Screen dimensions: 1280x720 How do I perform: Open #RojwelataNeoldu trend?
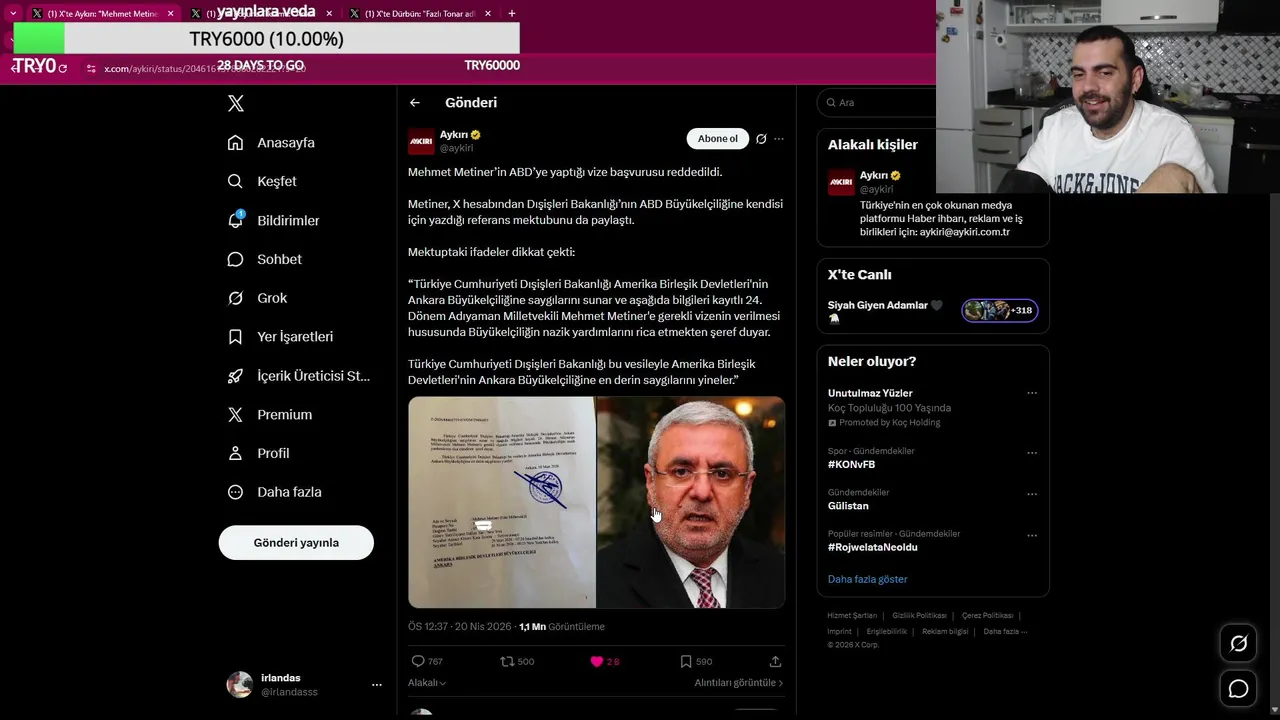point(872,547)
